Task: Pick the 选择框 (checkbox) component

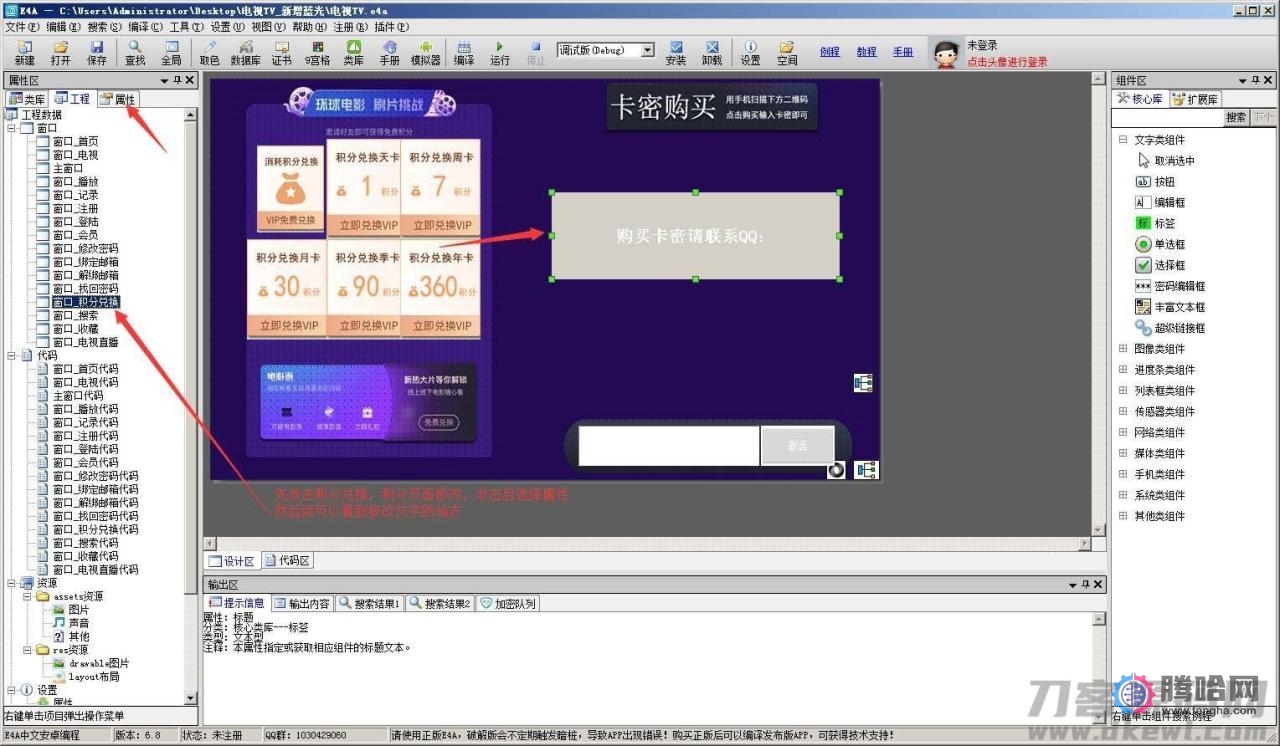Action: tap(1160, 265)
